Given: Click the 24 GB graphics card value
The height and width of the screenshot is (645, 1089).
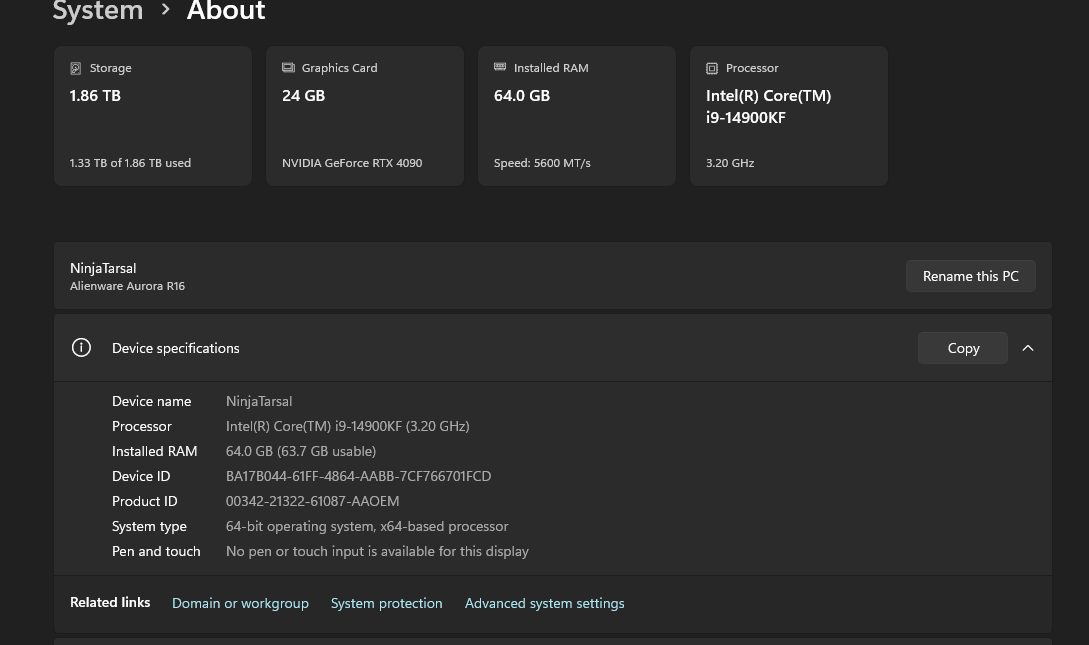Looking at the screenshot, I should pyautogui.click(x=304, y=96).
